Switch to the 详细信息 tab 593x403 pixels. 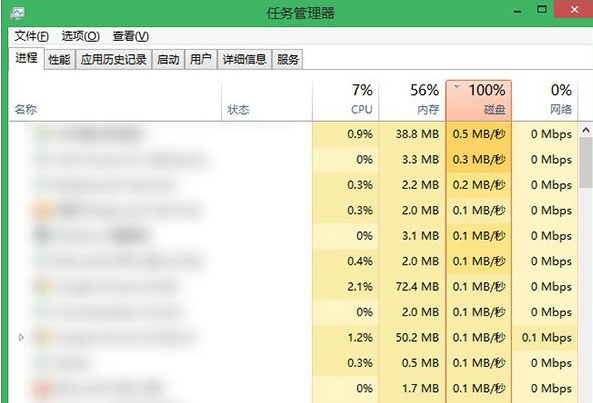tap(244, 59)
